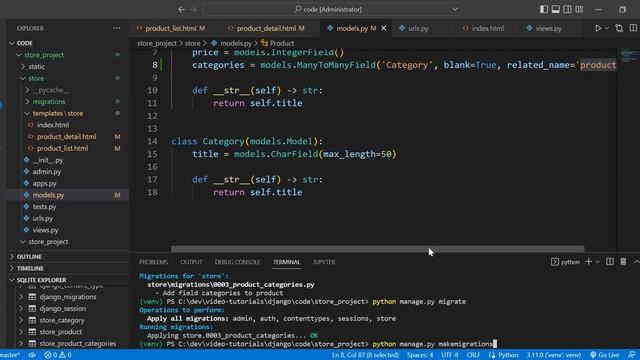
Task: Open customize layout icon
Action: (579, 9)
